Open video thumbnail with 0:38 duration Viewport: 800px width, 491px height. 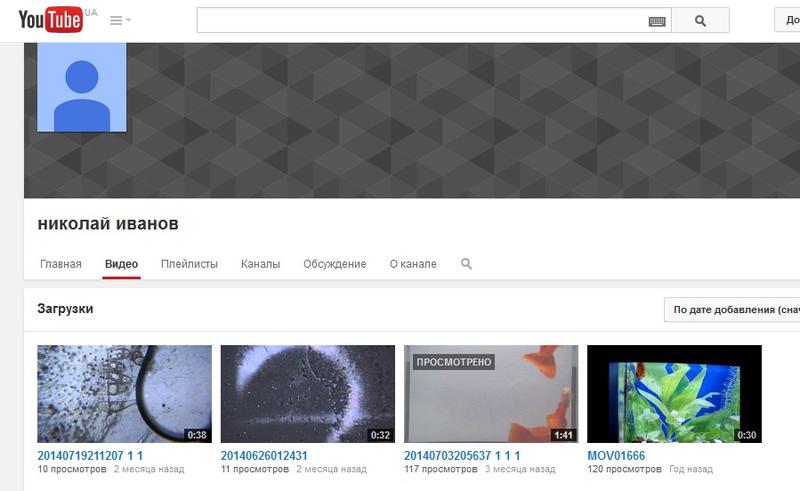coord(124,394)
